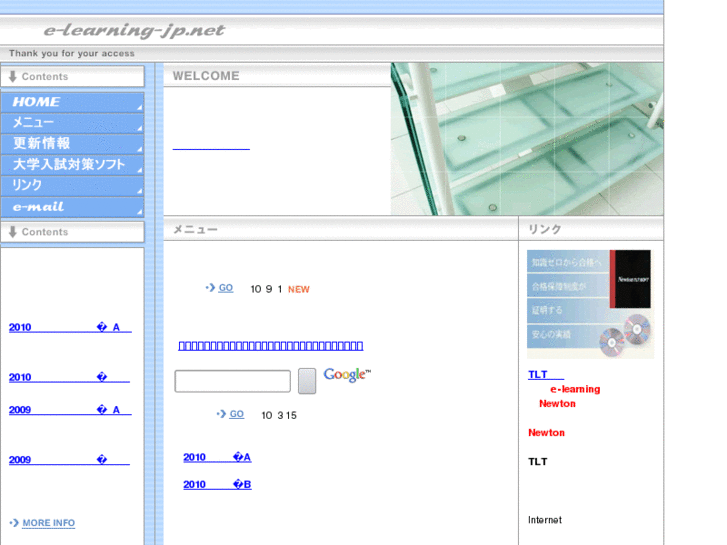Screen dimensions: 727x545
Task: Click the down arrow in the top Contents header
Action: [13, 77]
